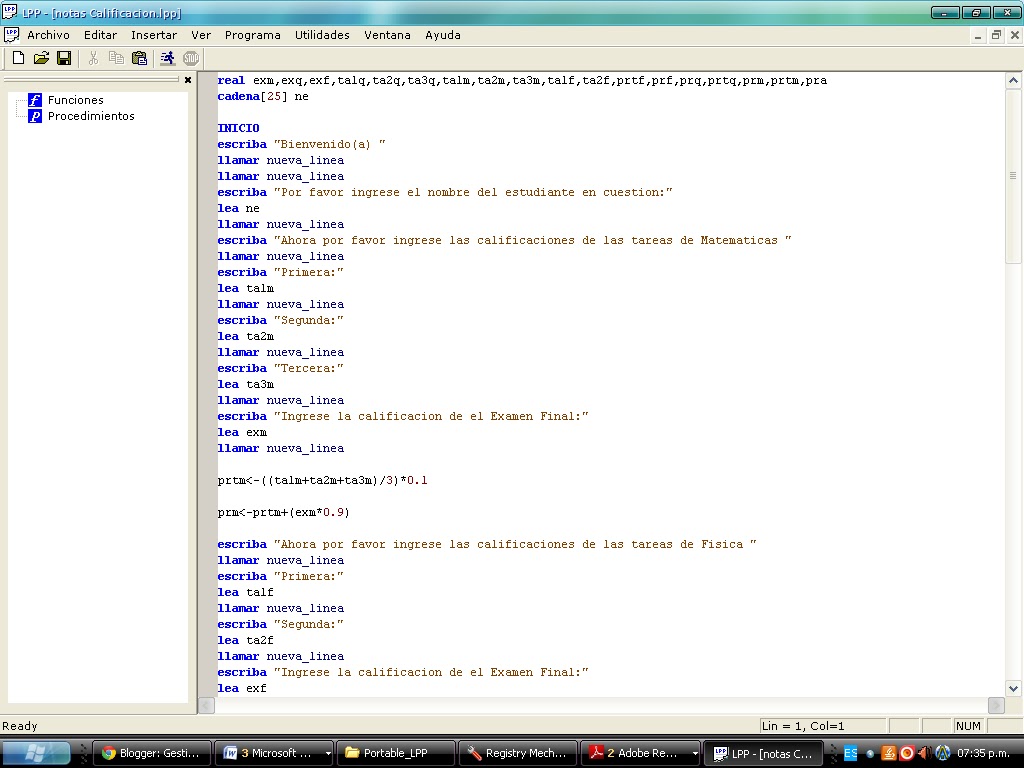Open the Programa menu

[x=252, y=34]
